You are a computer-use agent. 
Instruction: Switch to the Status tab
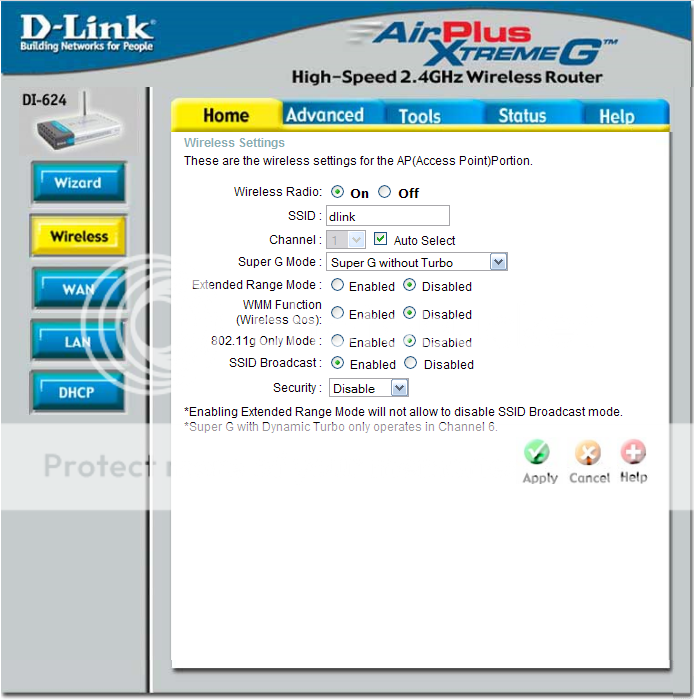(522, 115)
